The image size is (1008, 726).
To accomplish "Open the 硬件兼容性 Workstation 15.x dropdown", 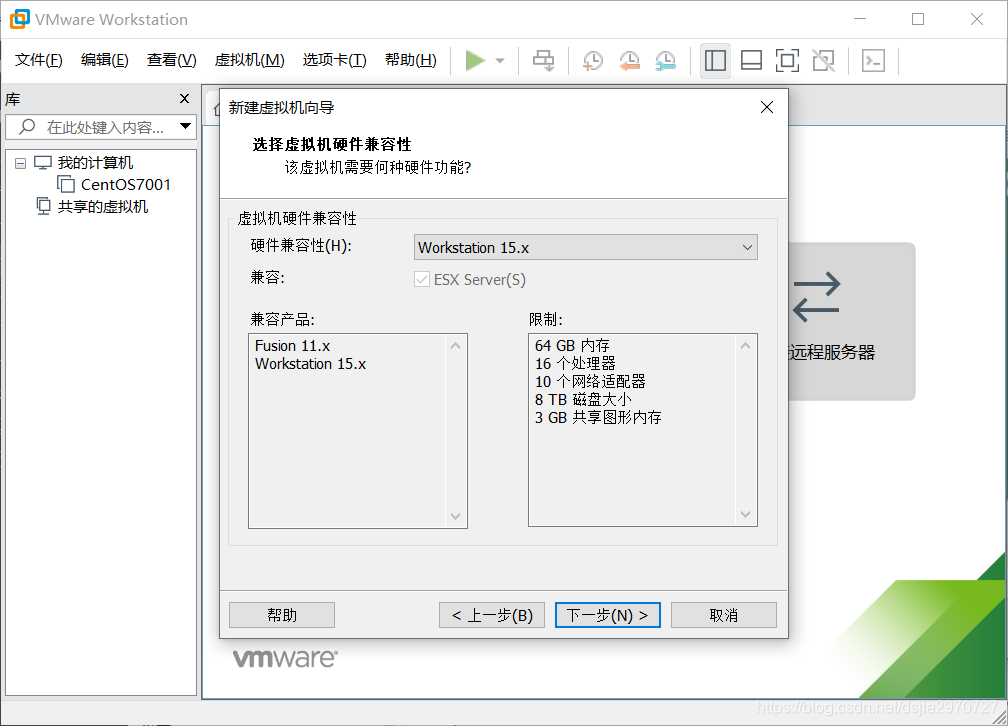I will tap(586, 248).
